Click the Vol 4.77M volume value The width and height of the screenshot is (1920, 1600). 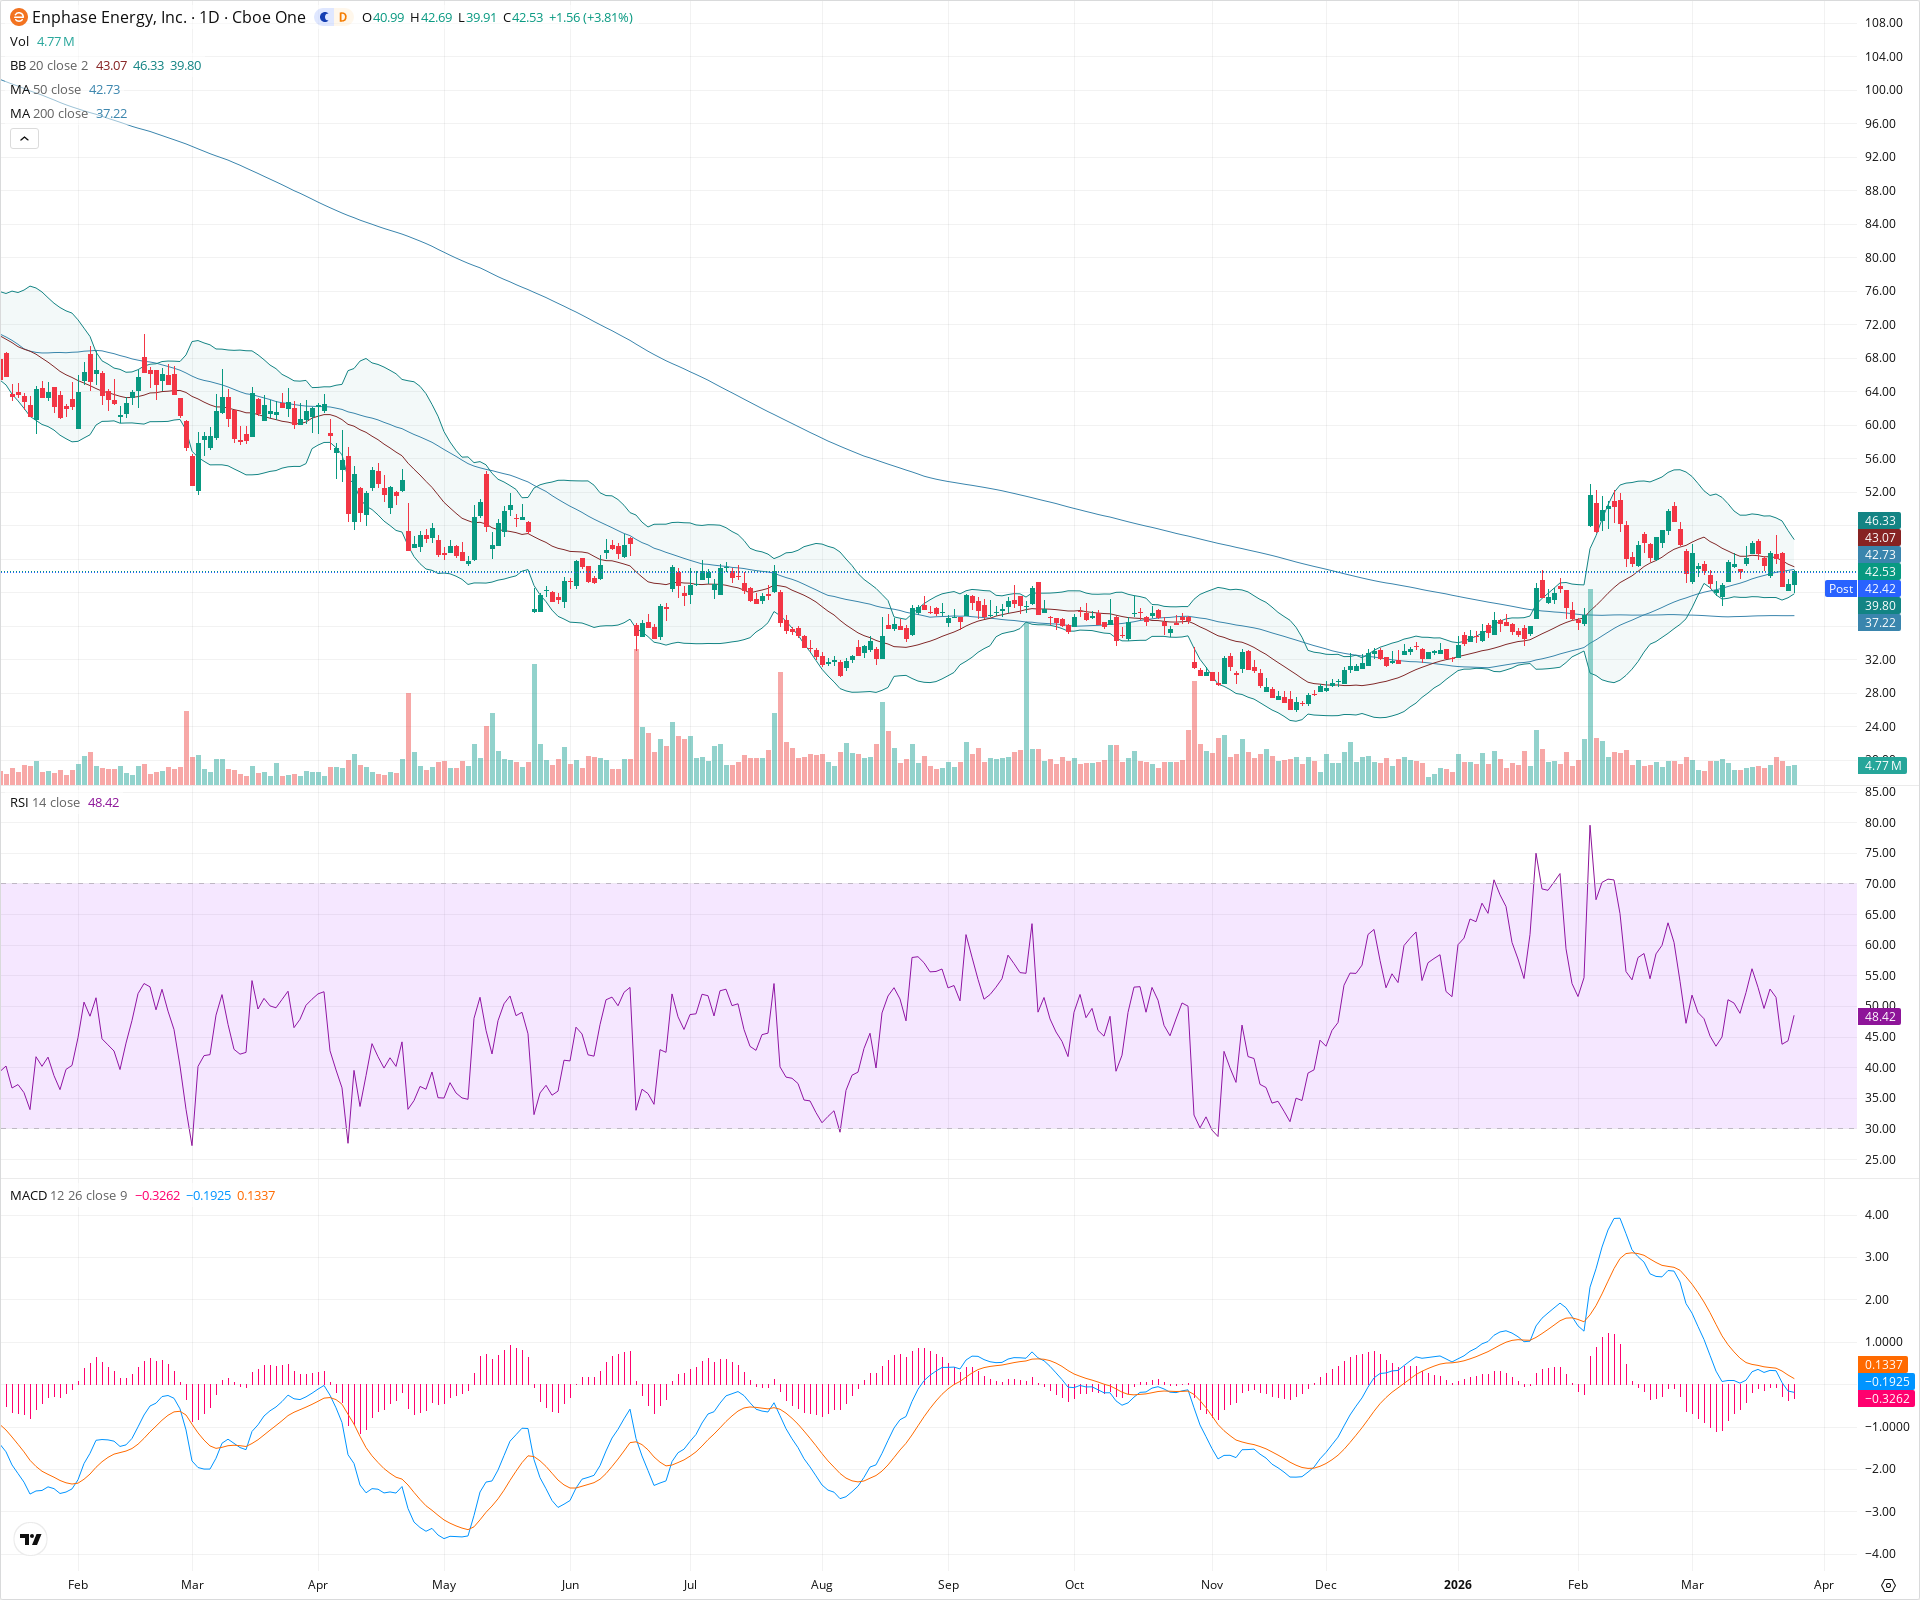pos(55,42)
